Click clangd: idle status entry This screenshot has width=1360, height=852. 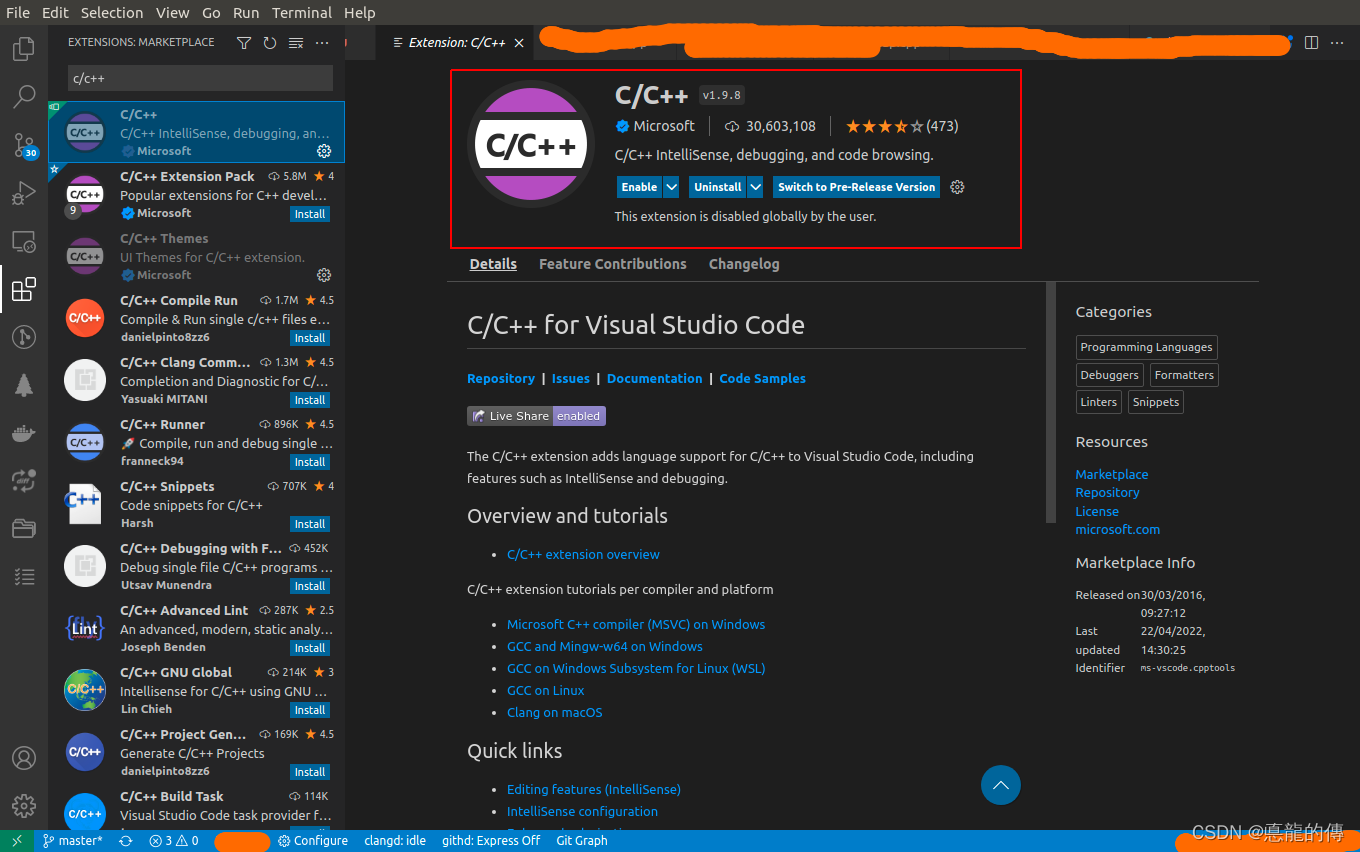395,841
